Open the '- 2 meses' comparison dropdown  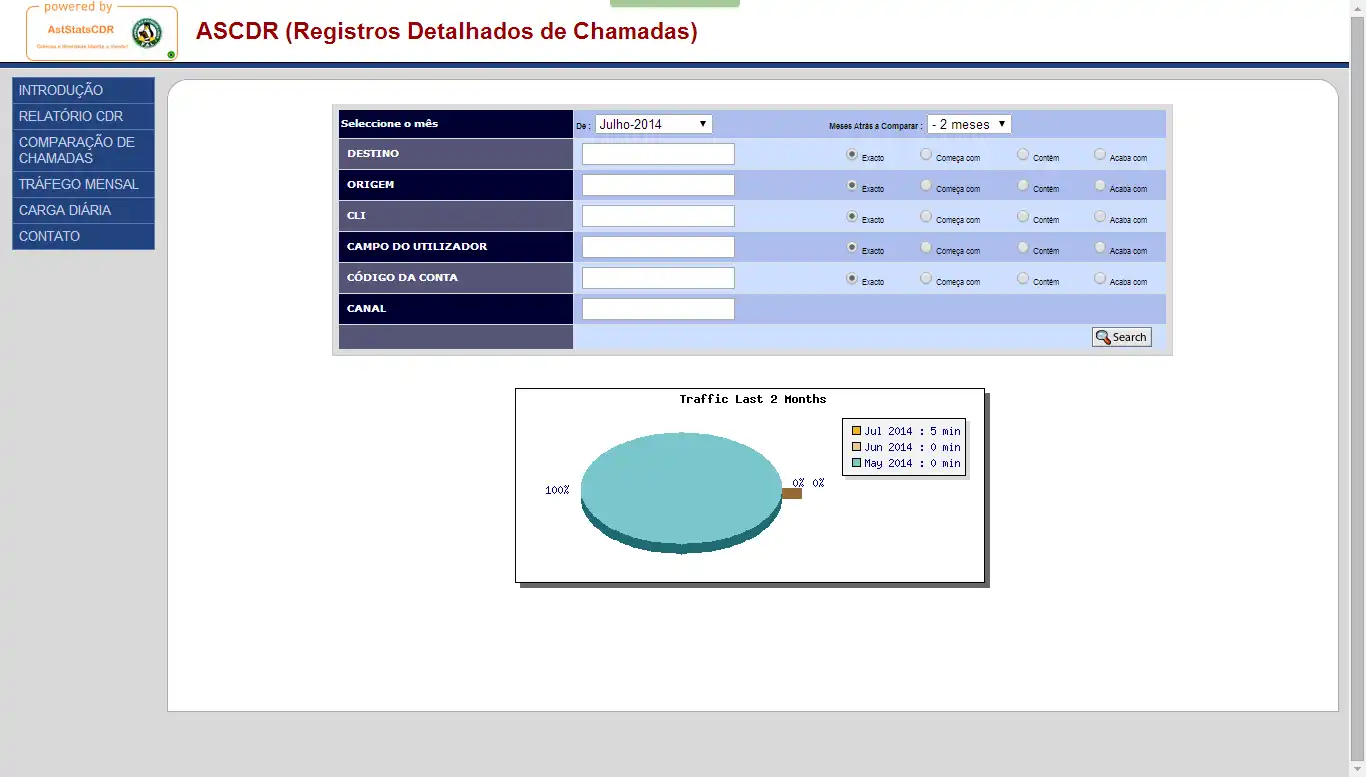[x=969, y=124]
